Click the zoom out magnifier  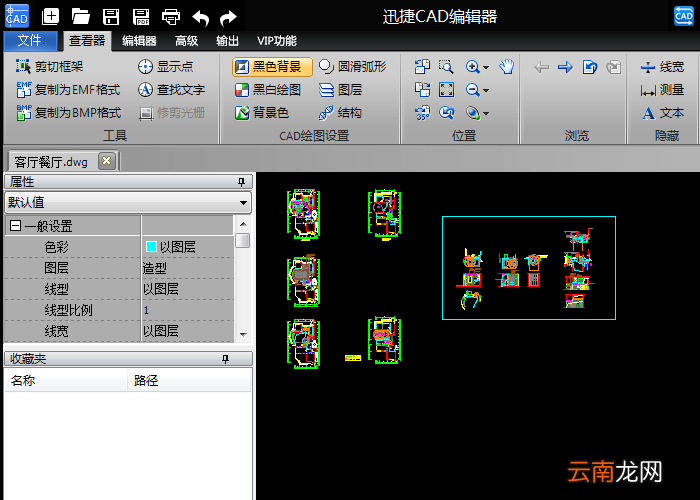[x=472, y=90]
